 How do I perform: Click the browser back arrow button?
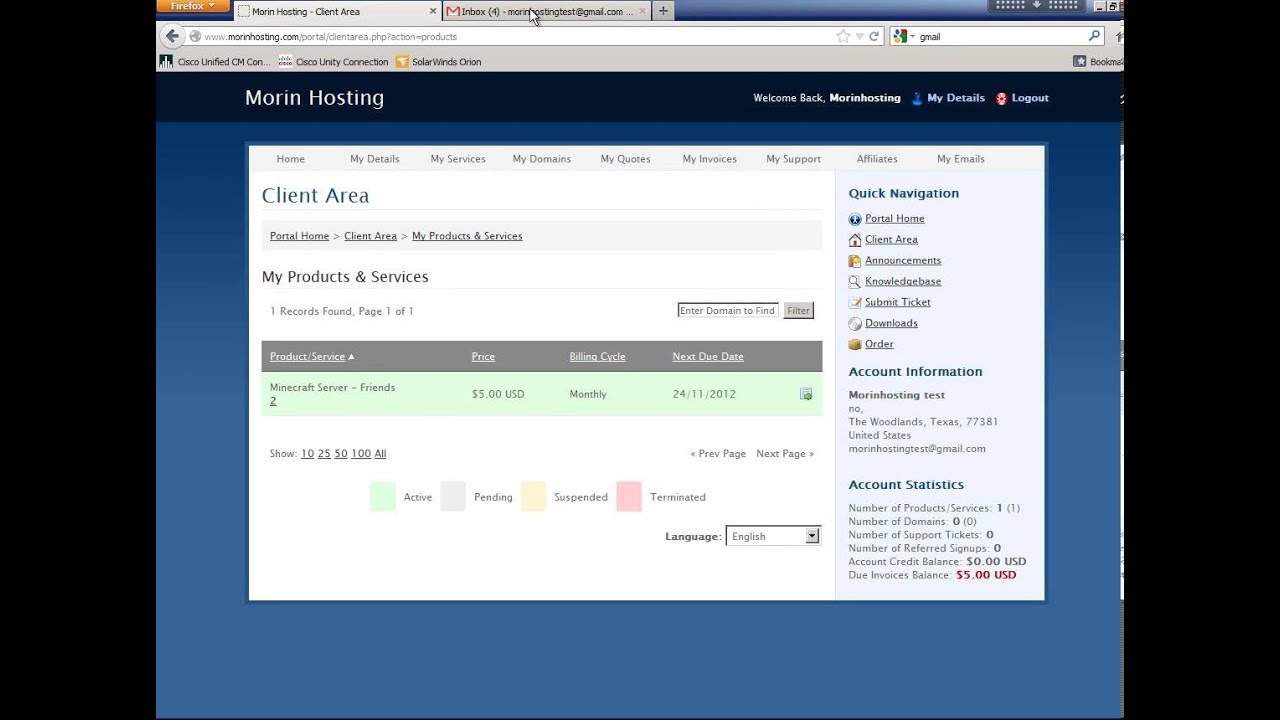172,36
